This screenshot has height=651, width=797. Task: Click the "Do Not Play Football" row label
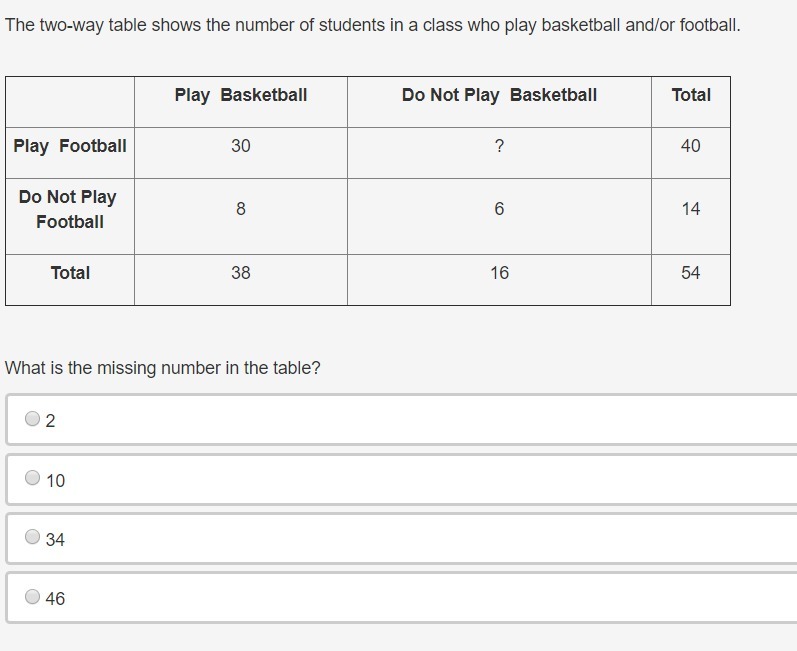click(x=69, y=209)
